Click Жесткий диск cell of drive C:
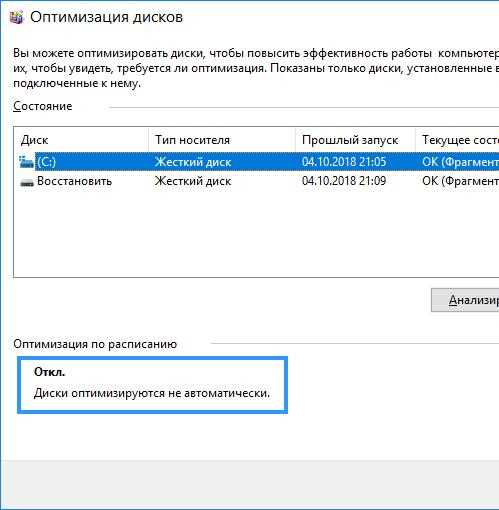Image resolution: width=499 pixels, height=510 pixels. 193,162
